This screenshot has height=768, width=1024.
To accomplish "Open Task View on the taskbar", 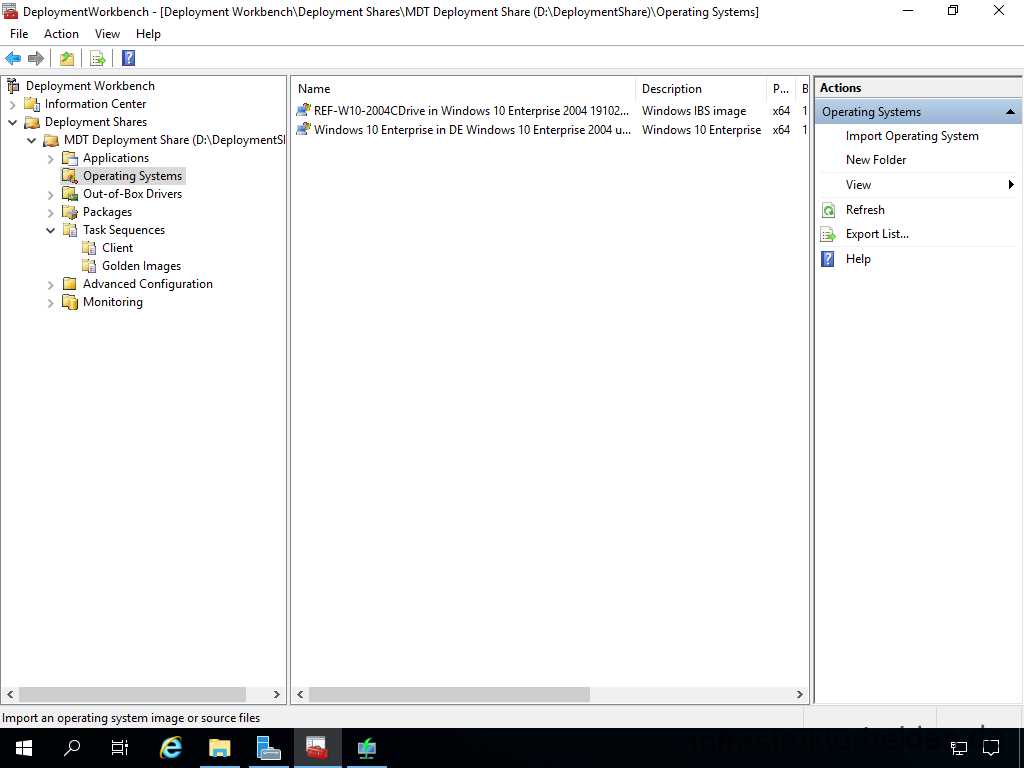I will pyautogui.click(x=120, y=748).
